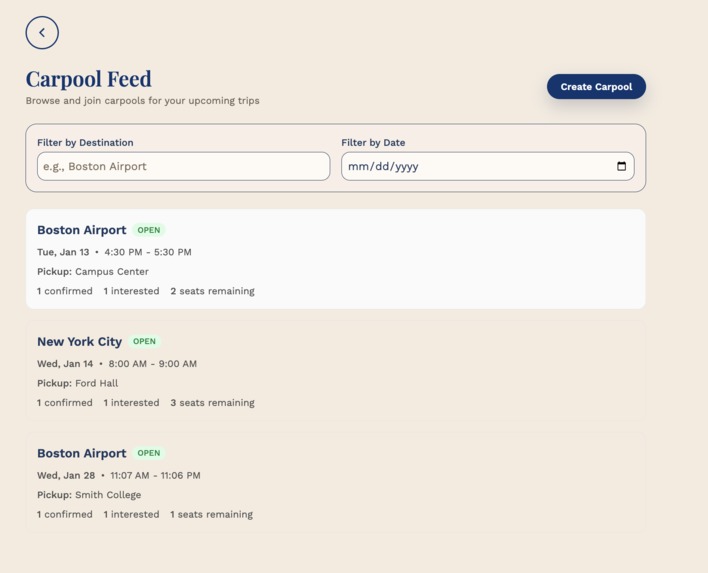Click OPEN badge on Jan 13 carpool
The height and width of the screenshot is (573, 708).
click(149, 230)
